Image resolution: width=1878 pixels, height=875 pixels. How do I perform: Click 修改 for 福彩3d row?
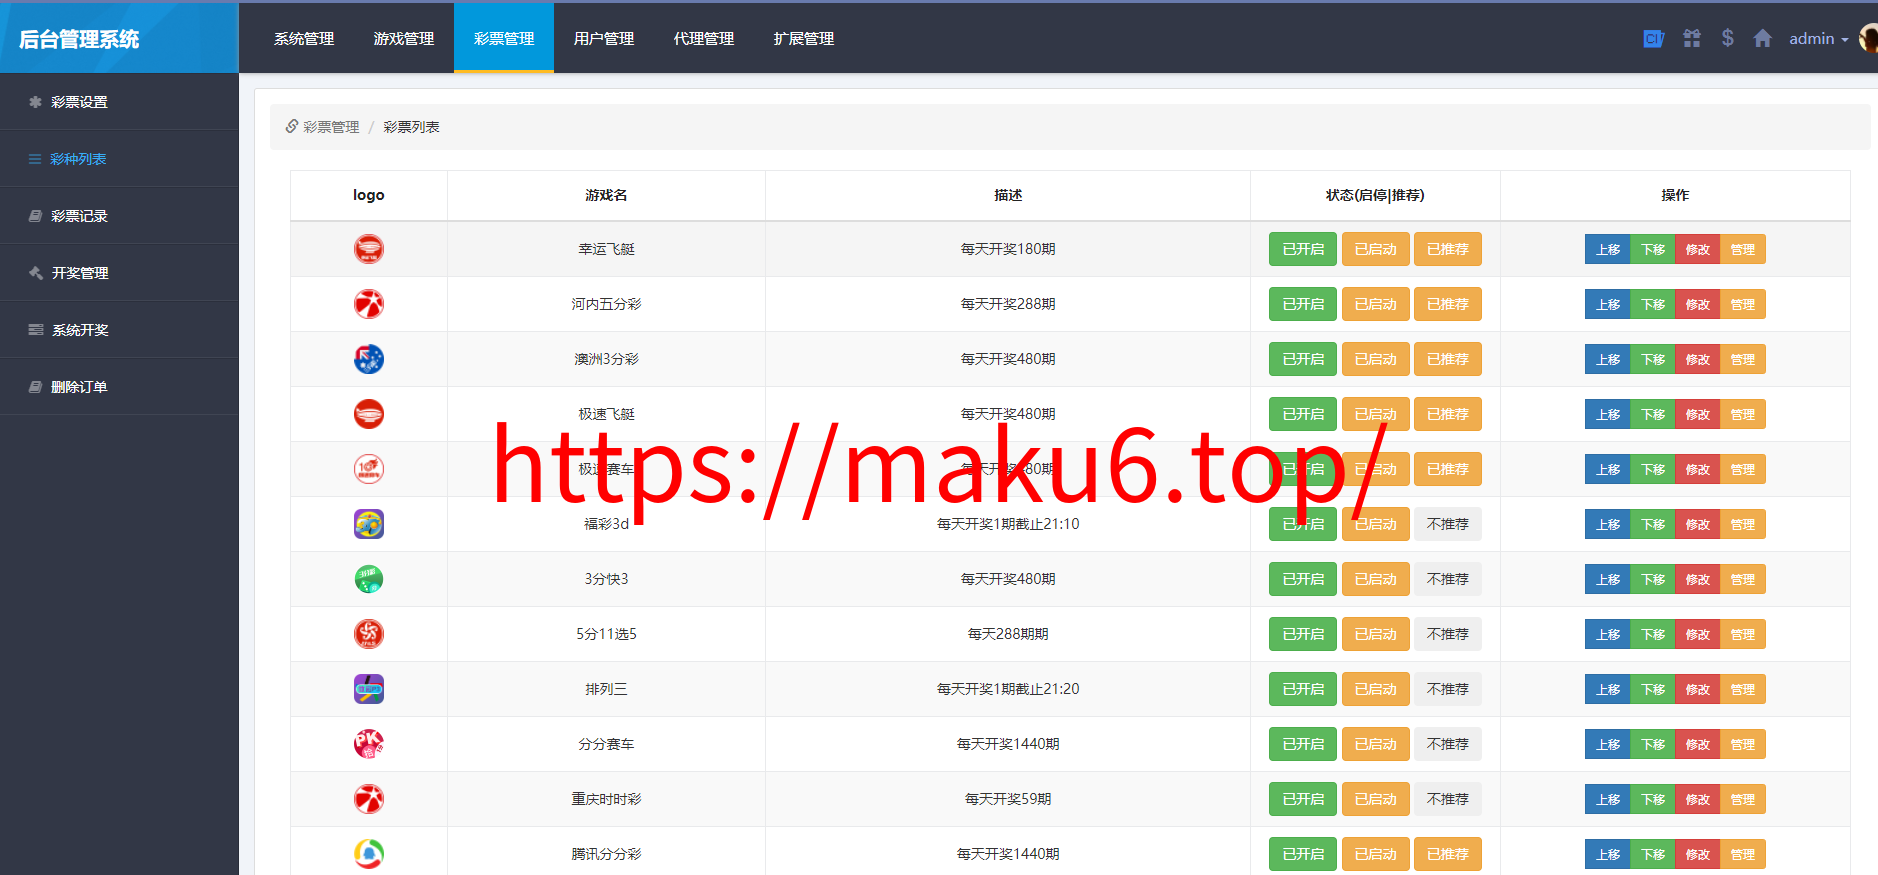point(1698,524)
